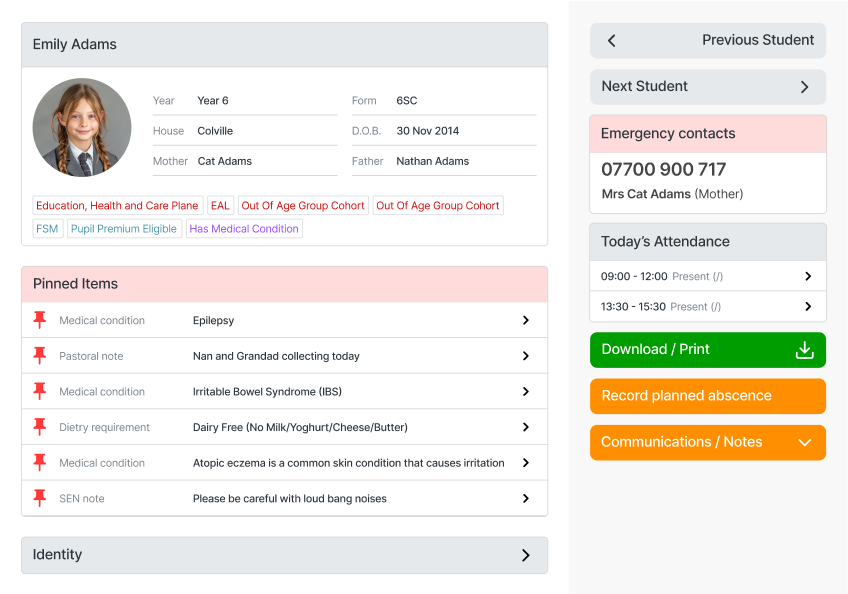Click the left chevron for Previous Student
Viewport: 848px width, 594px height.
pyautogui.click(x=612, y=41)
